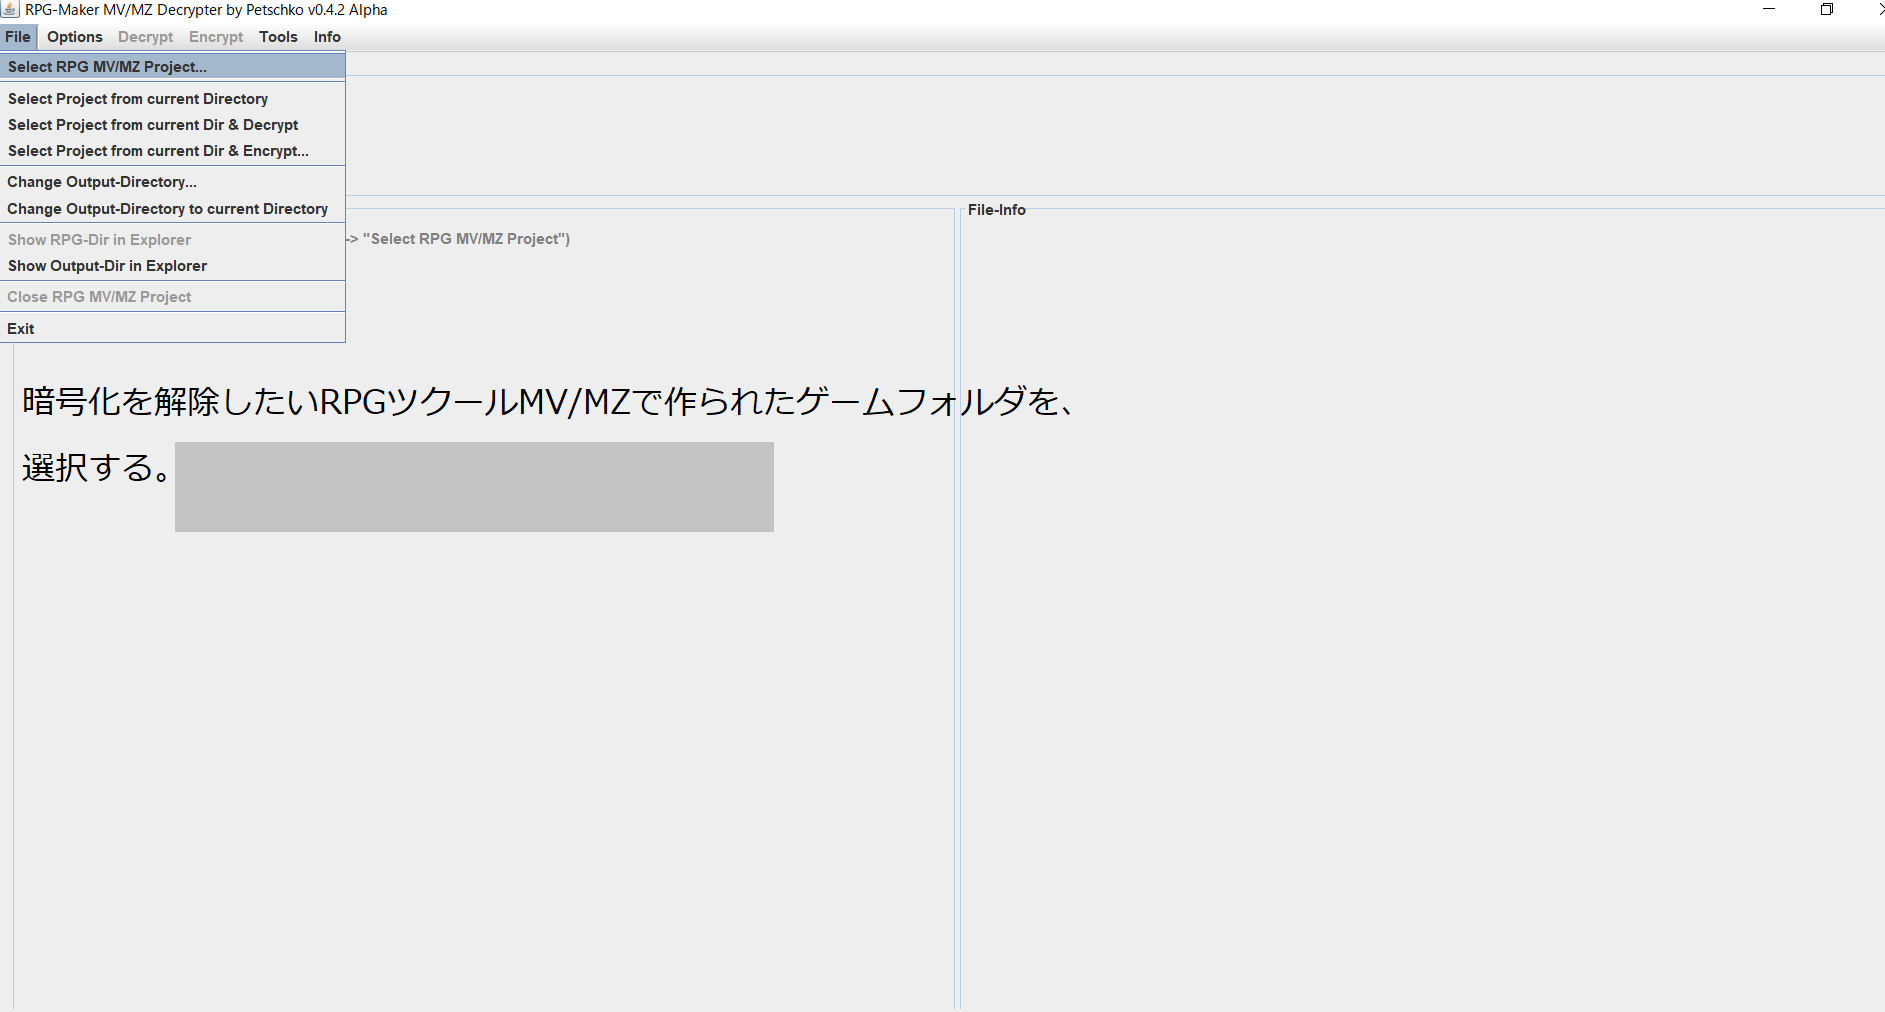
Task: Choose Select RPG MV/MZ Project... entry
Action: 173,67
